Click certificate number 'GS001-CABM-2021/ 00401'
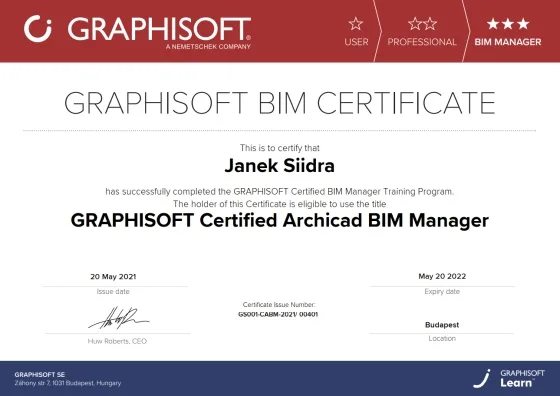This screenshot has height=396, width=560. 278,314
